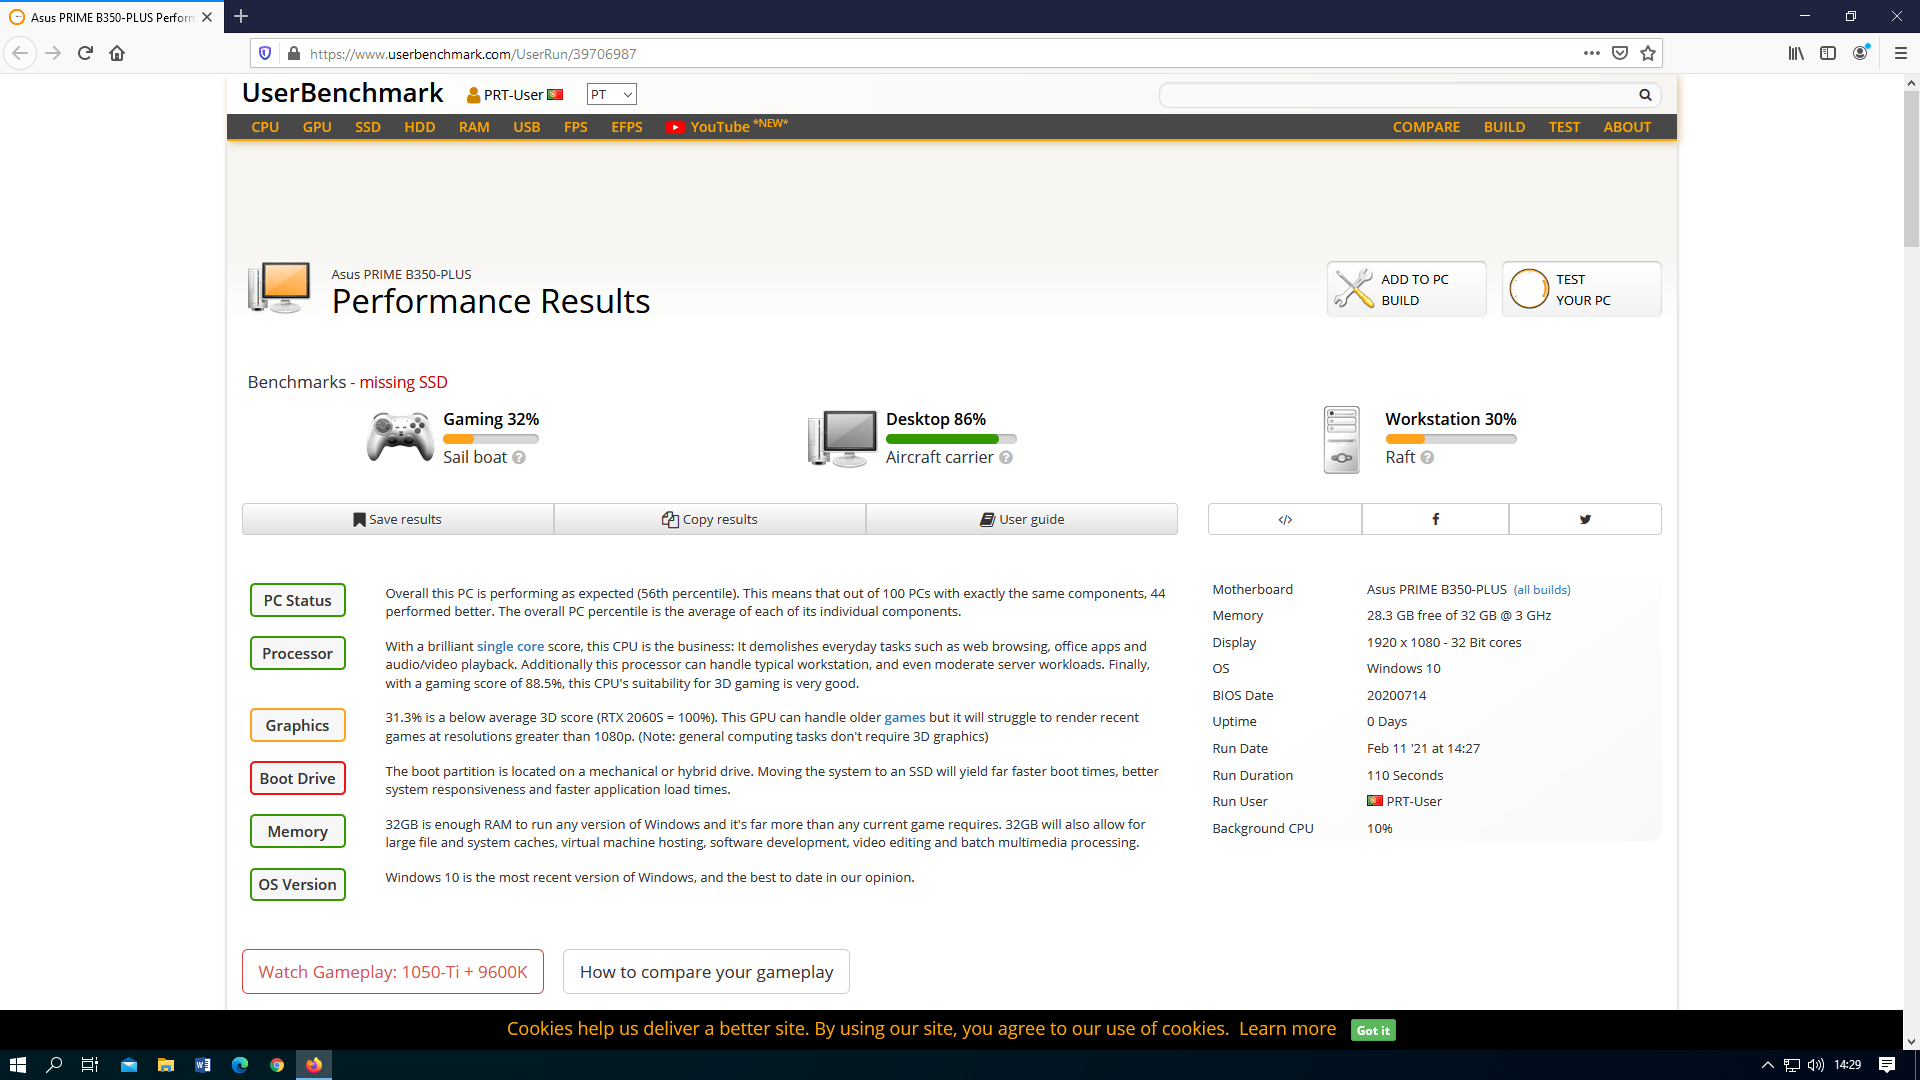Image resolution: width=1920 pixels, height=1080 pixels.
Task: Click Watch Gameplay 1050-Ti + 9600K link
Action: pyautogui.click(x=393, y=972)
